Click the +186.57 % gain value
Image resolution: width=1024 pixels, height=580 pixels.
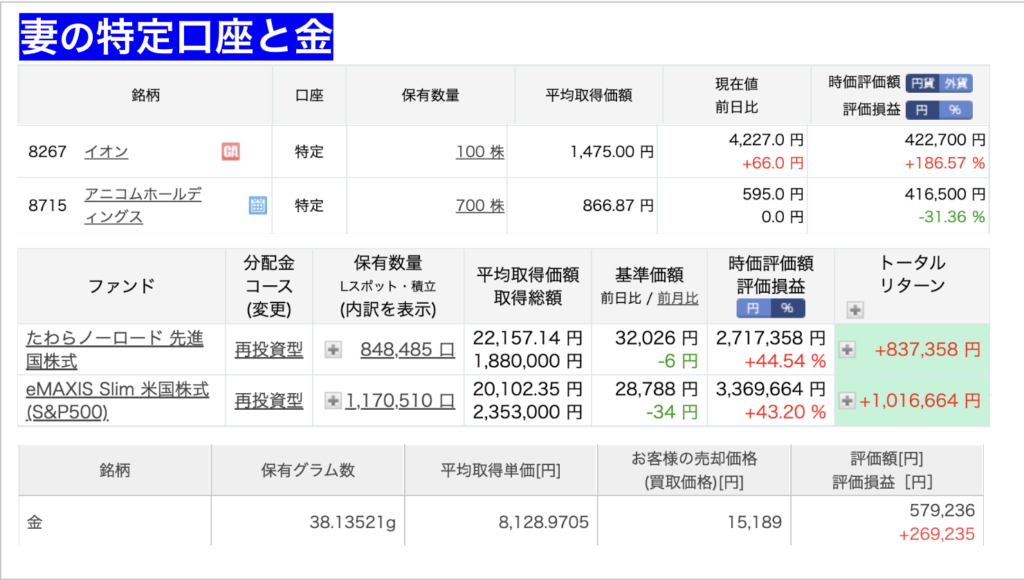click(x=945, y=163)
